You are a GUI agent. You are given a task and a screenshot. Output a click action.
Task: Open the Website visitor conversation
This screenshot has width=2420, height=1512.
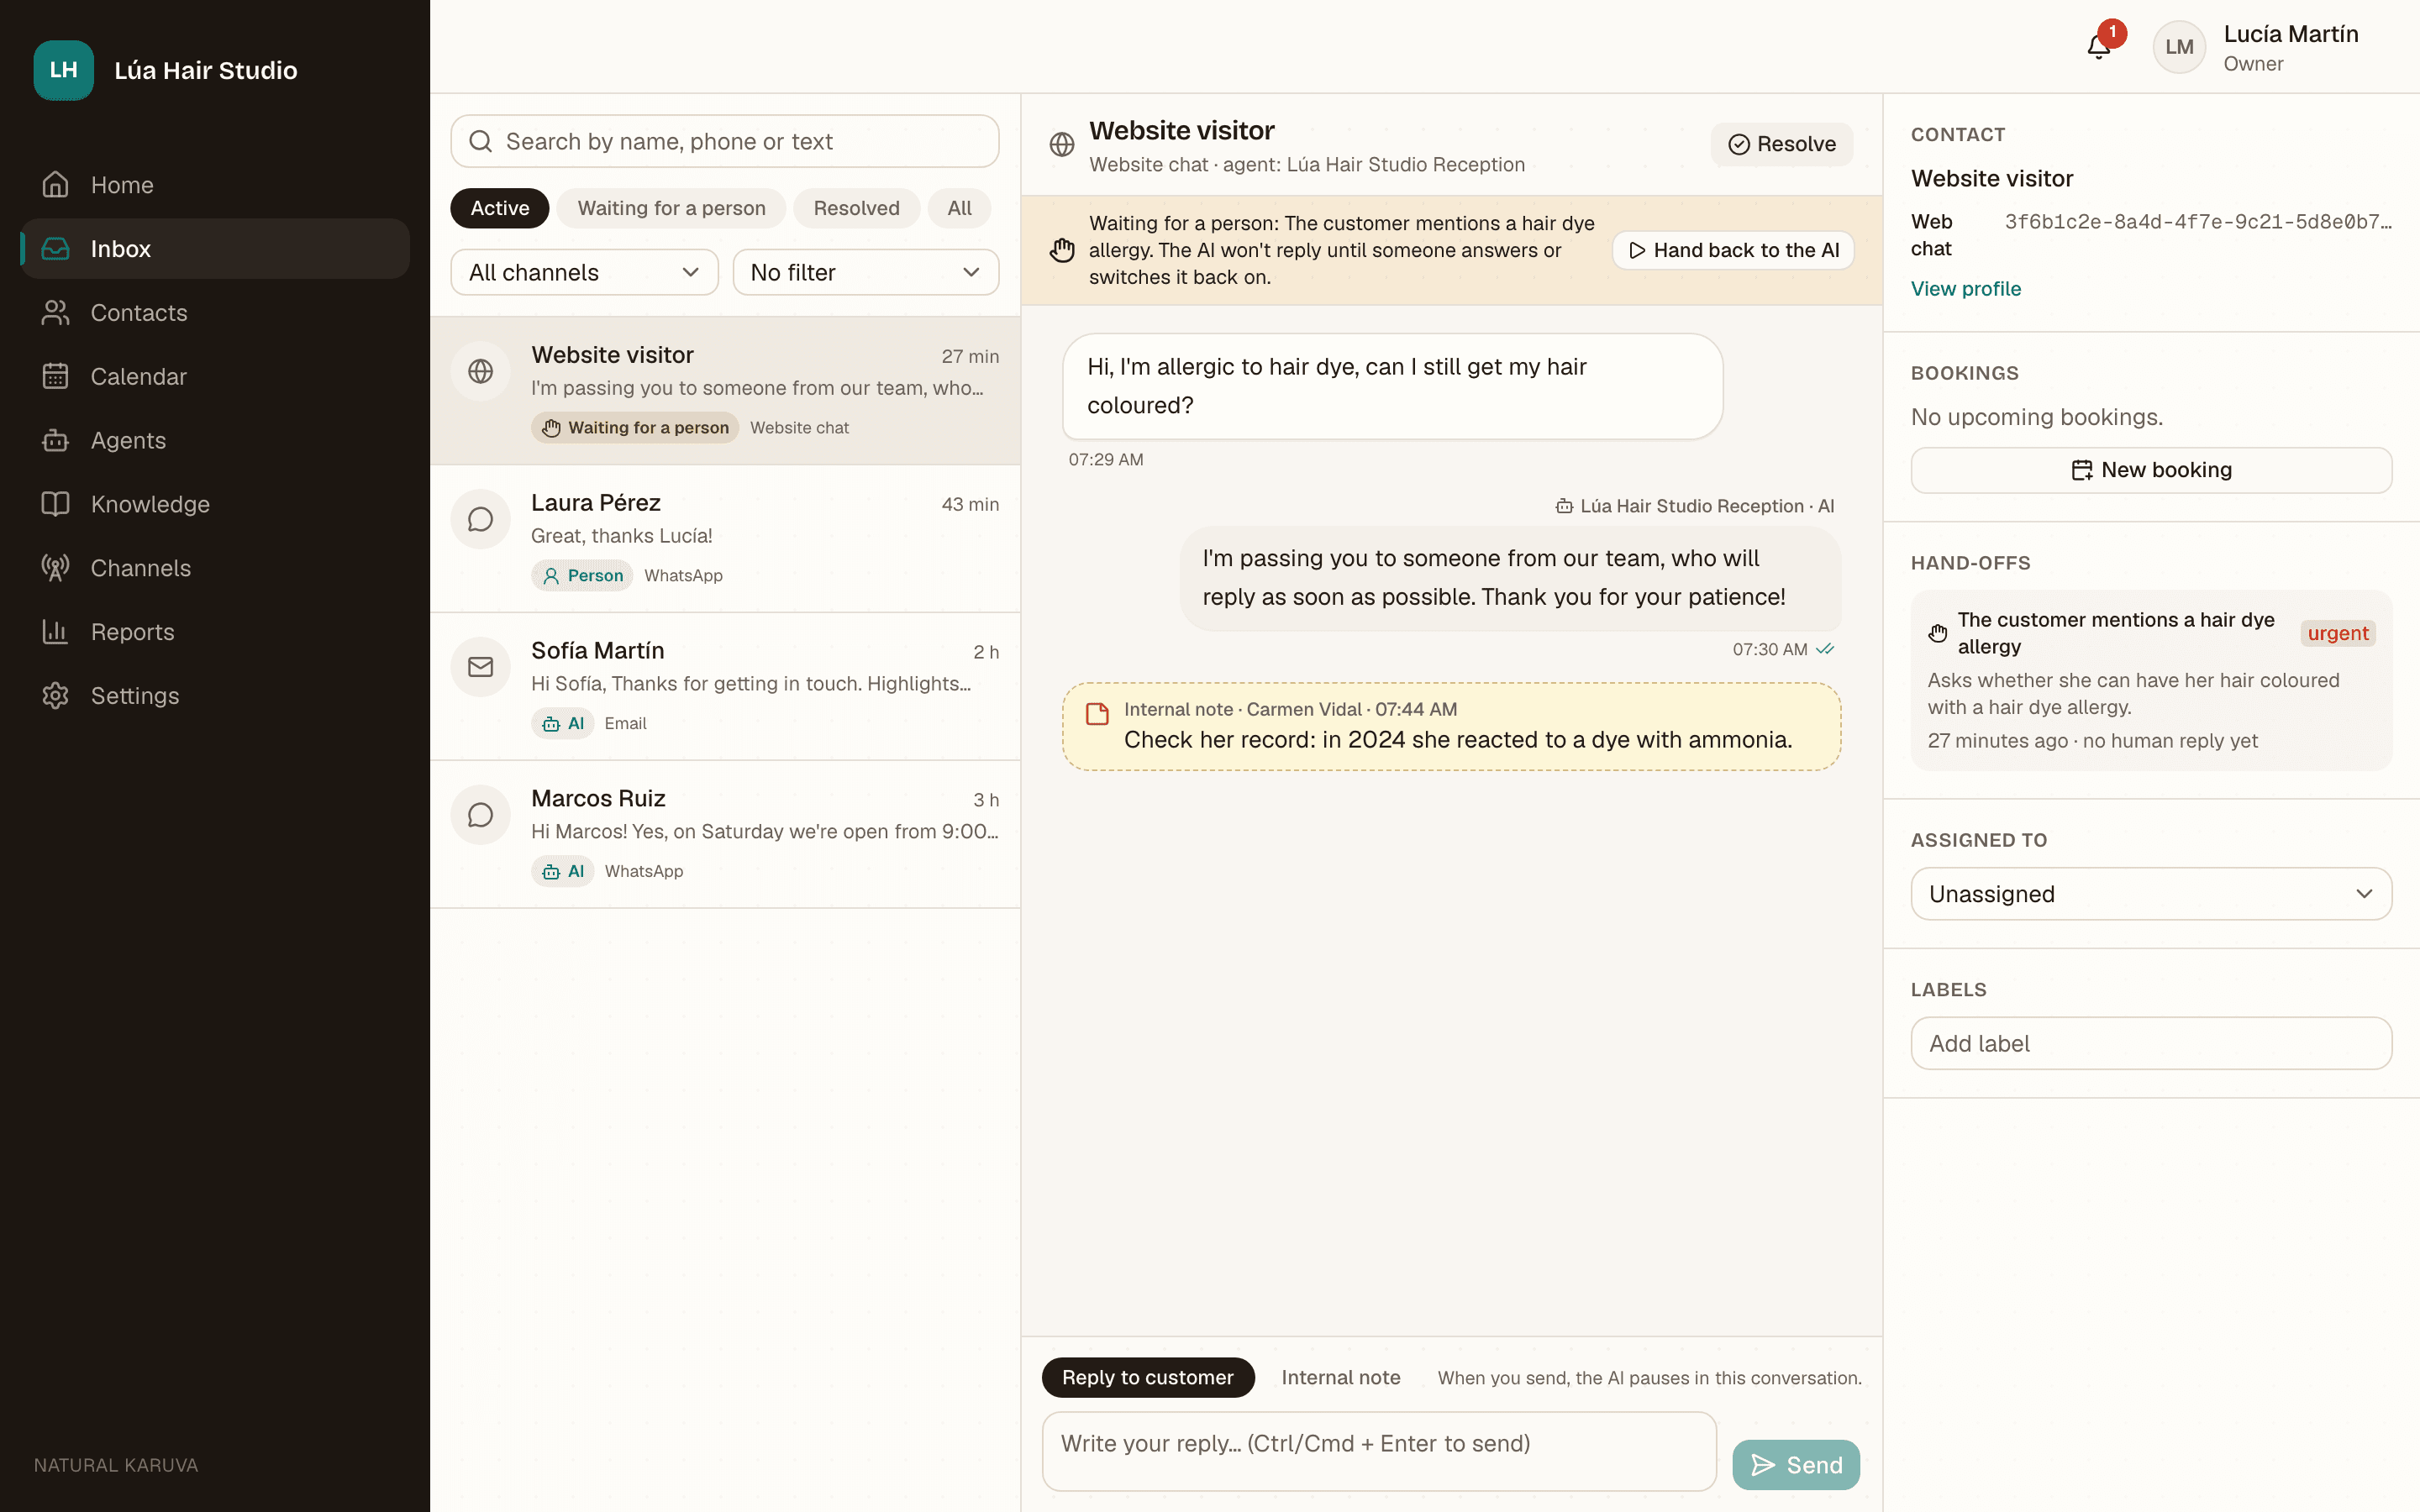(725, 391)
